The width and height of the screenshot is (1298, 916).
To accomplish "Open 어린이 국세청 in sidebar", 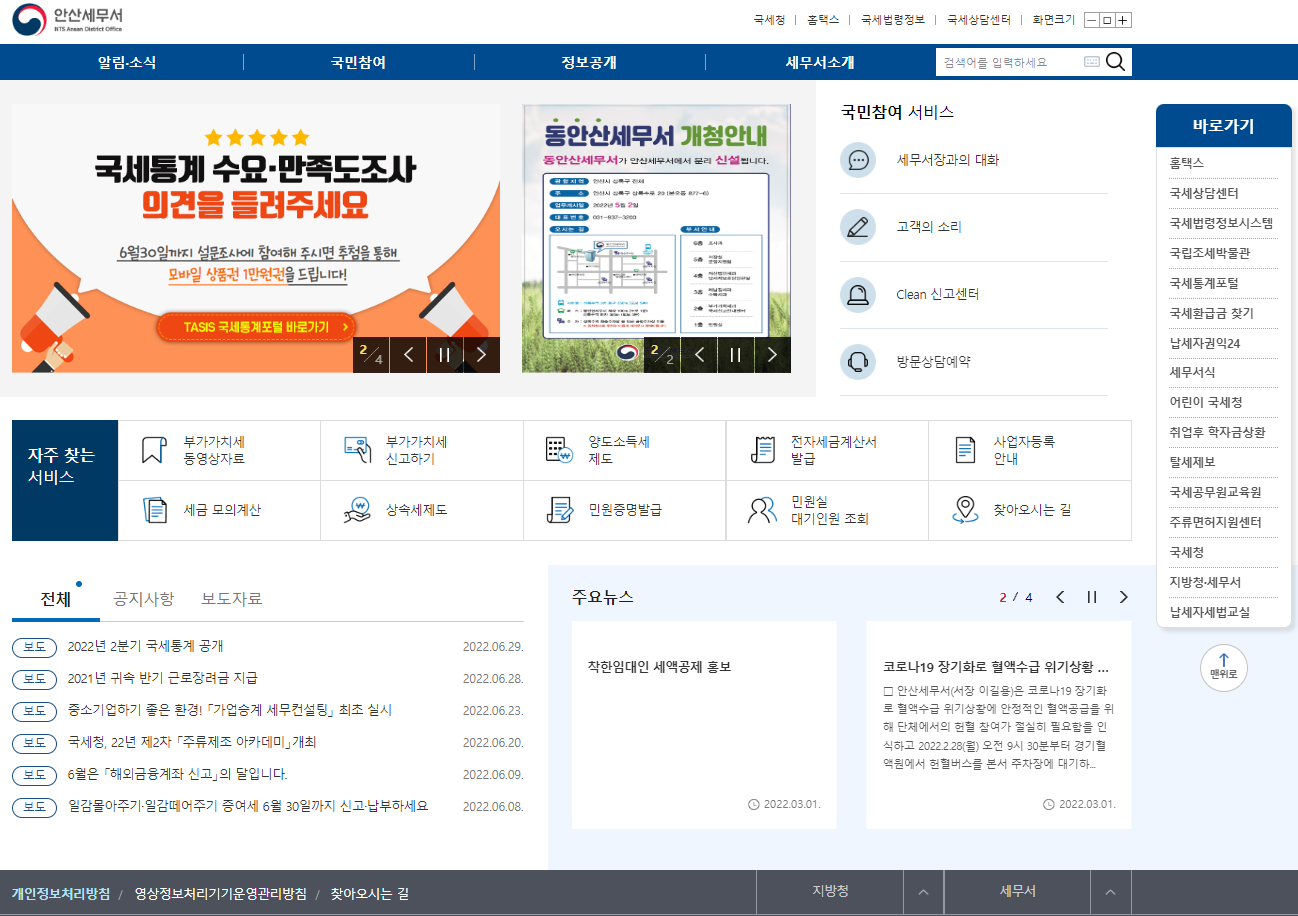I will 1205,402.
